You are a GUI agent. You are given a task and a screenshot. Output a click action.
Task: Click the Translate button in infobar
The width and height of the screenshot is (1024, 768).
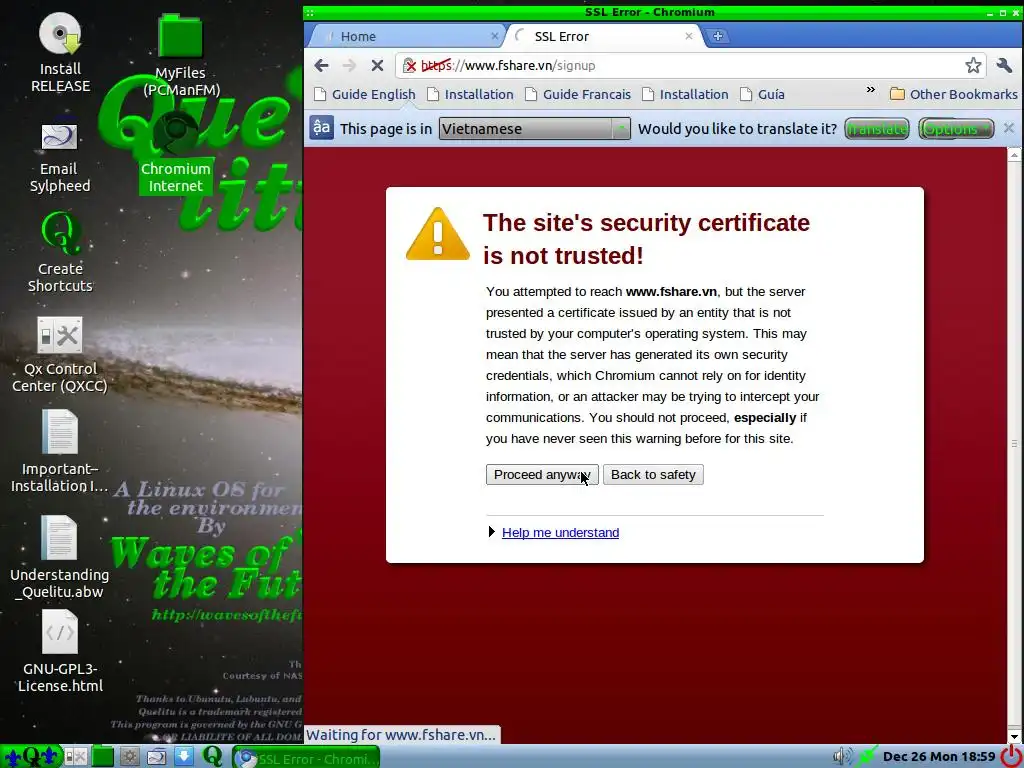pos(876,129)
